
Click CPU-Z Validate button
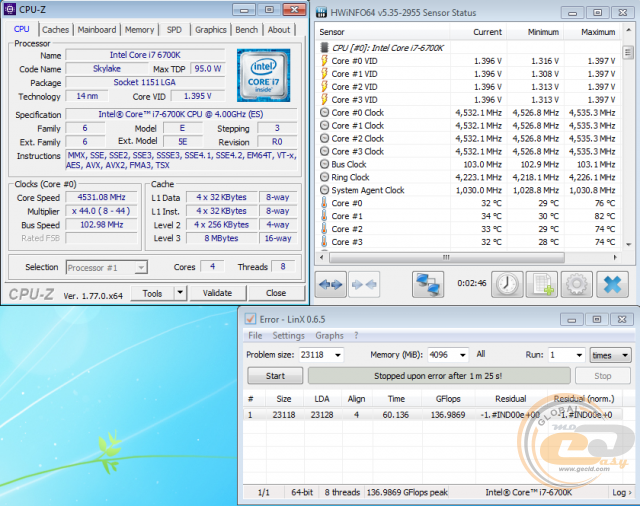point(217,293)
